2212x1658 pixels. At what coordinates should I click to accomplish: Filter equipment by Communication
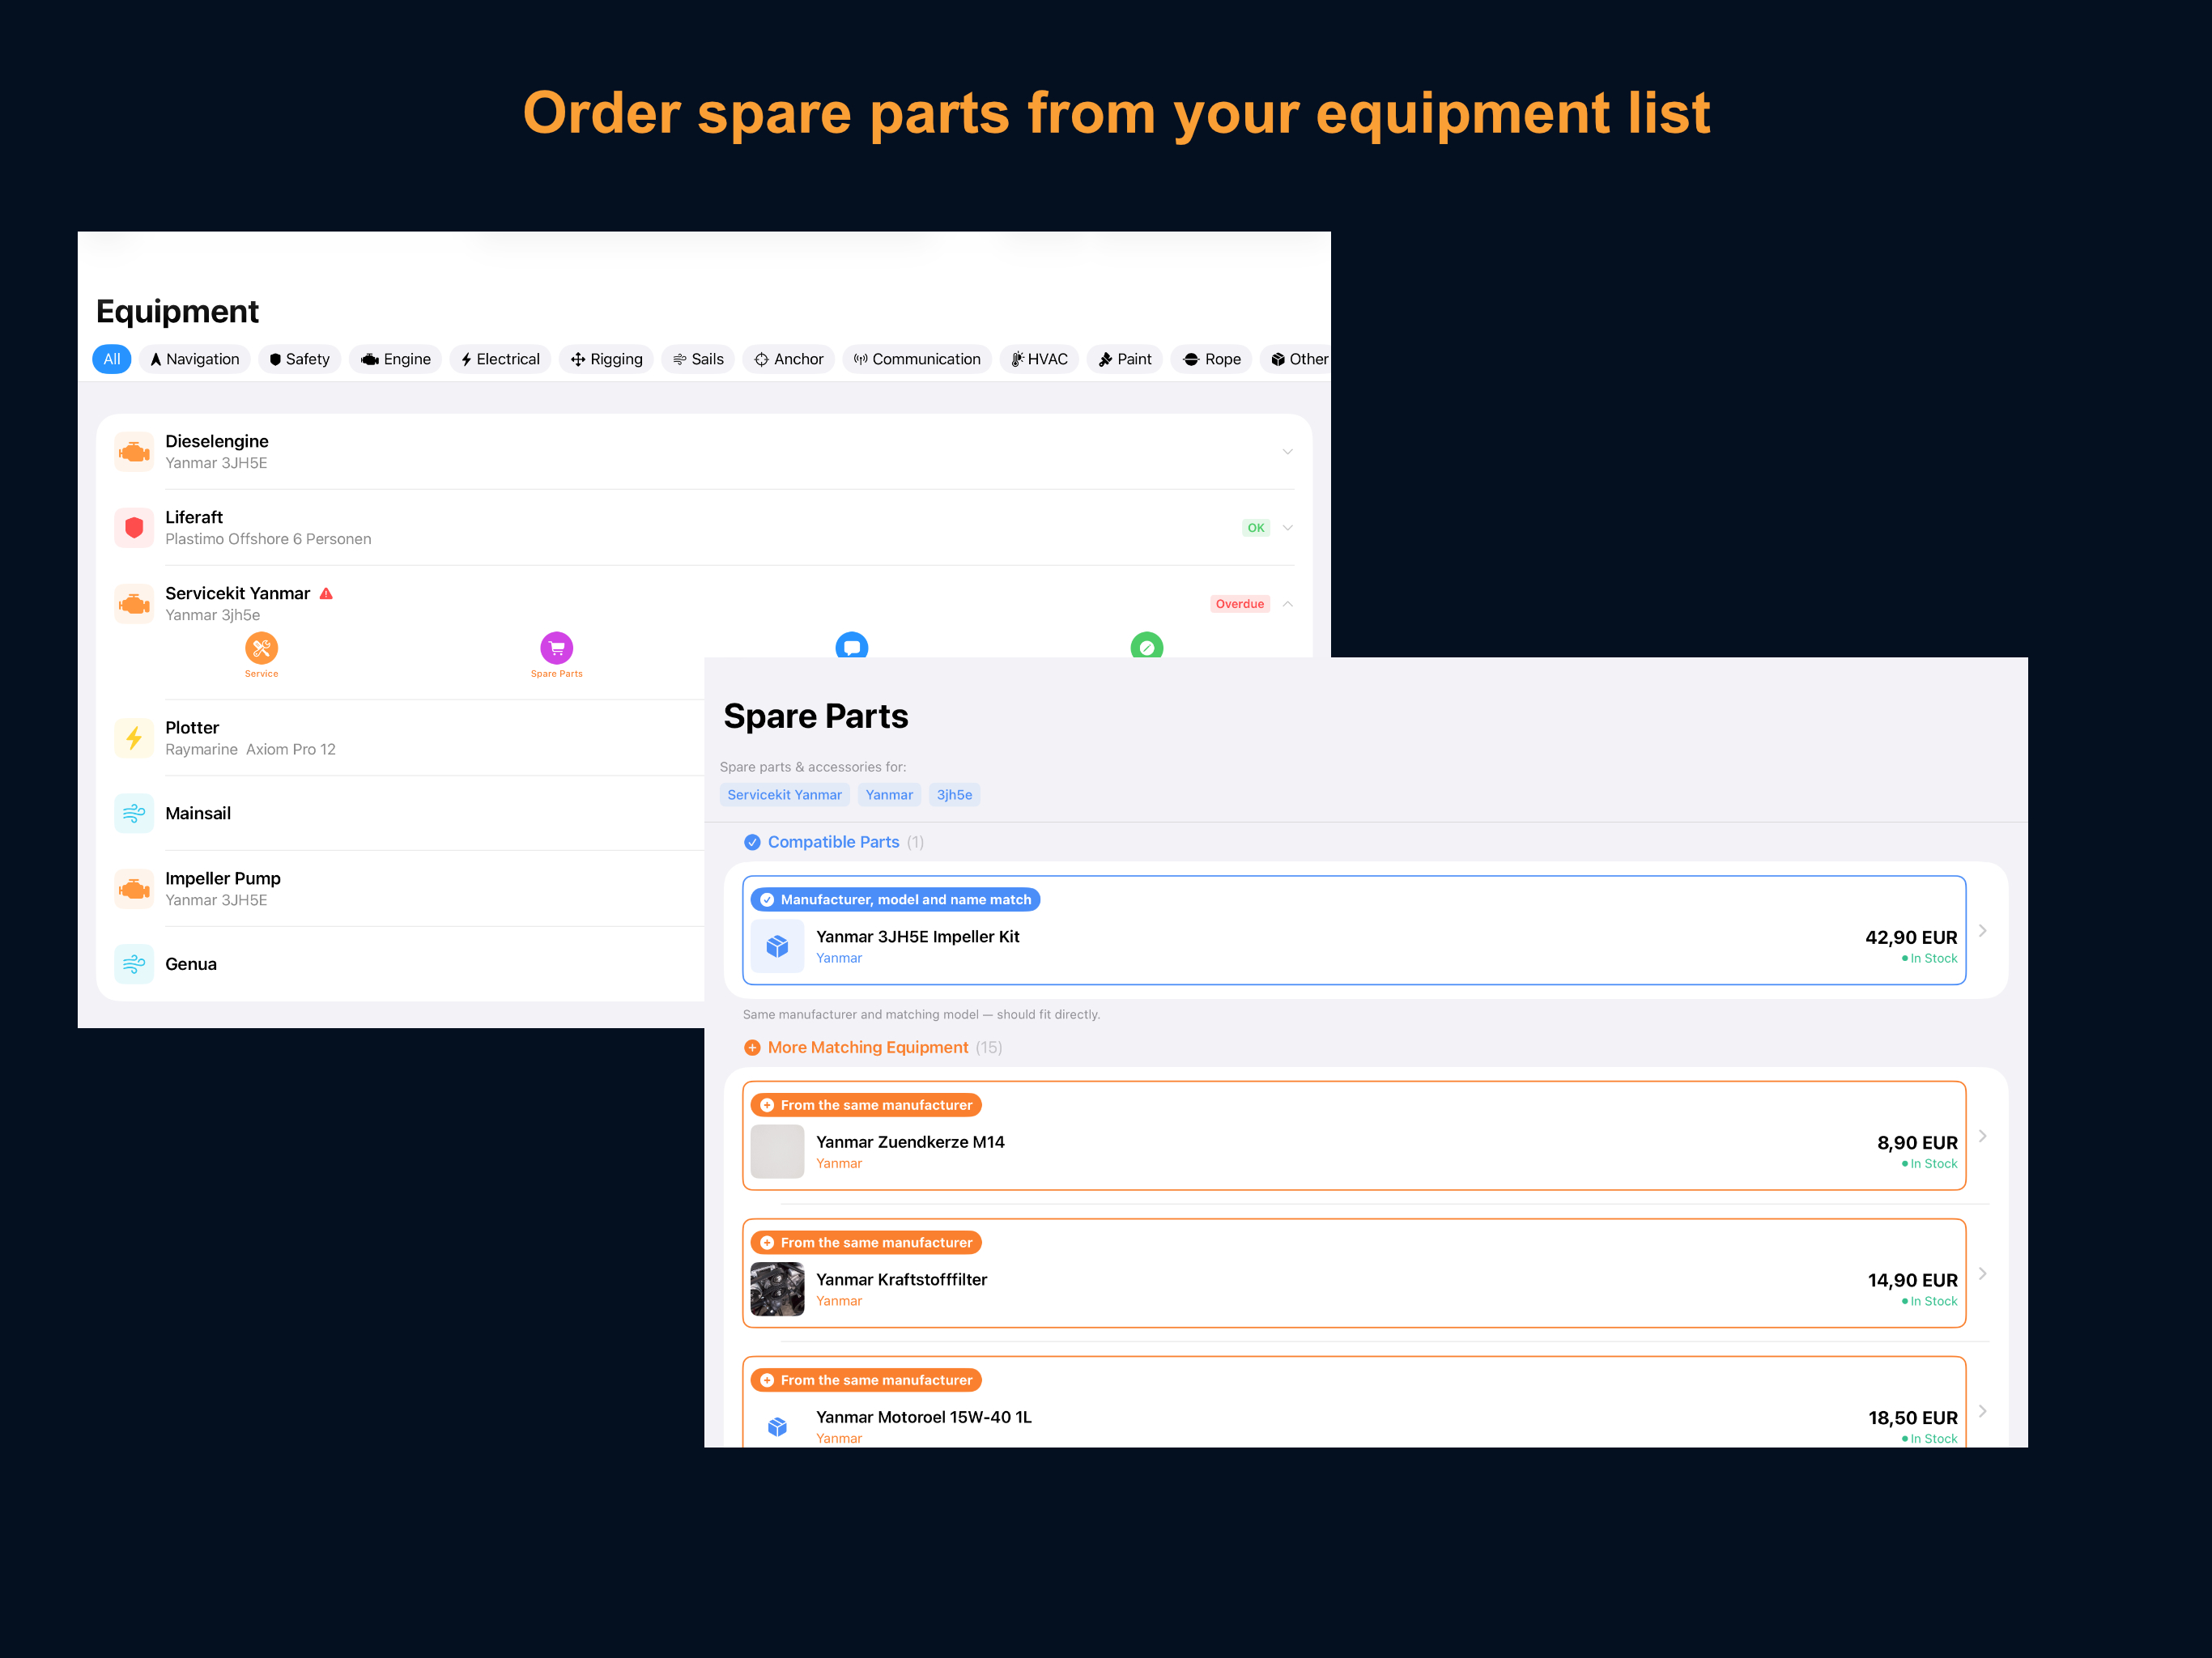[x=917, y=359]
